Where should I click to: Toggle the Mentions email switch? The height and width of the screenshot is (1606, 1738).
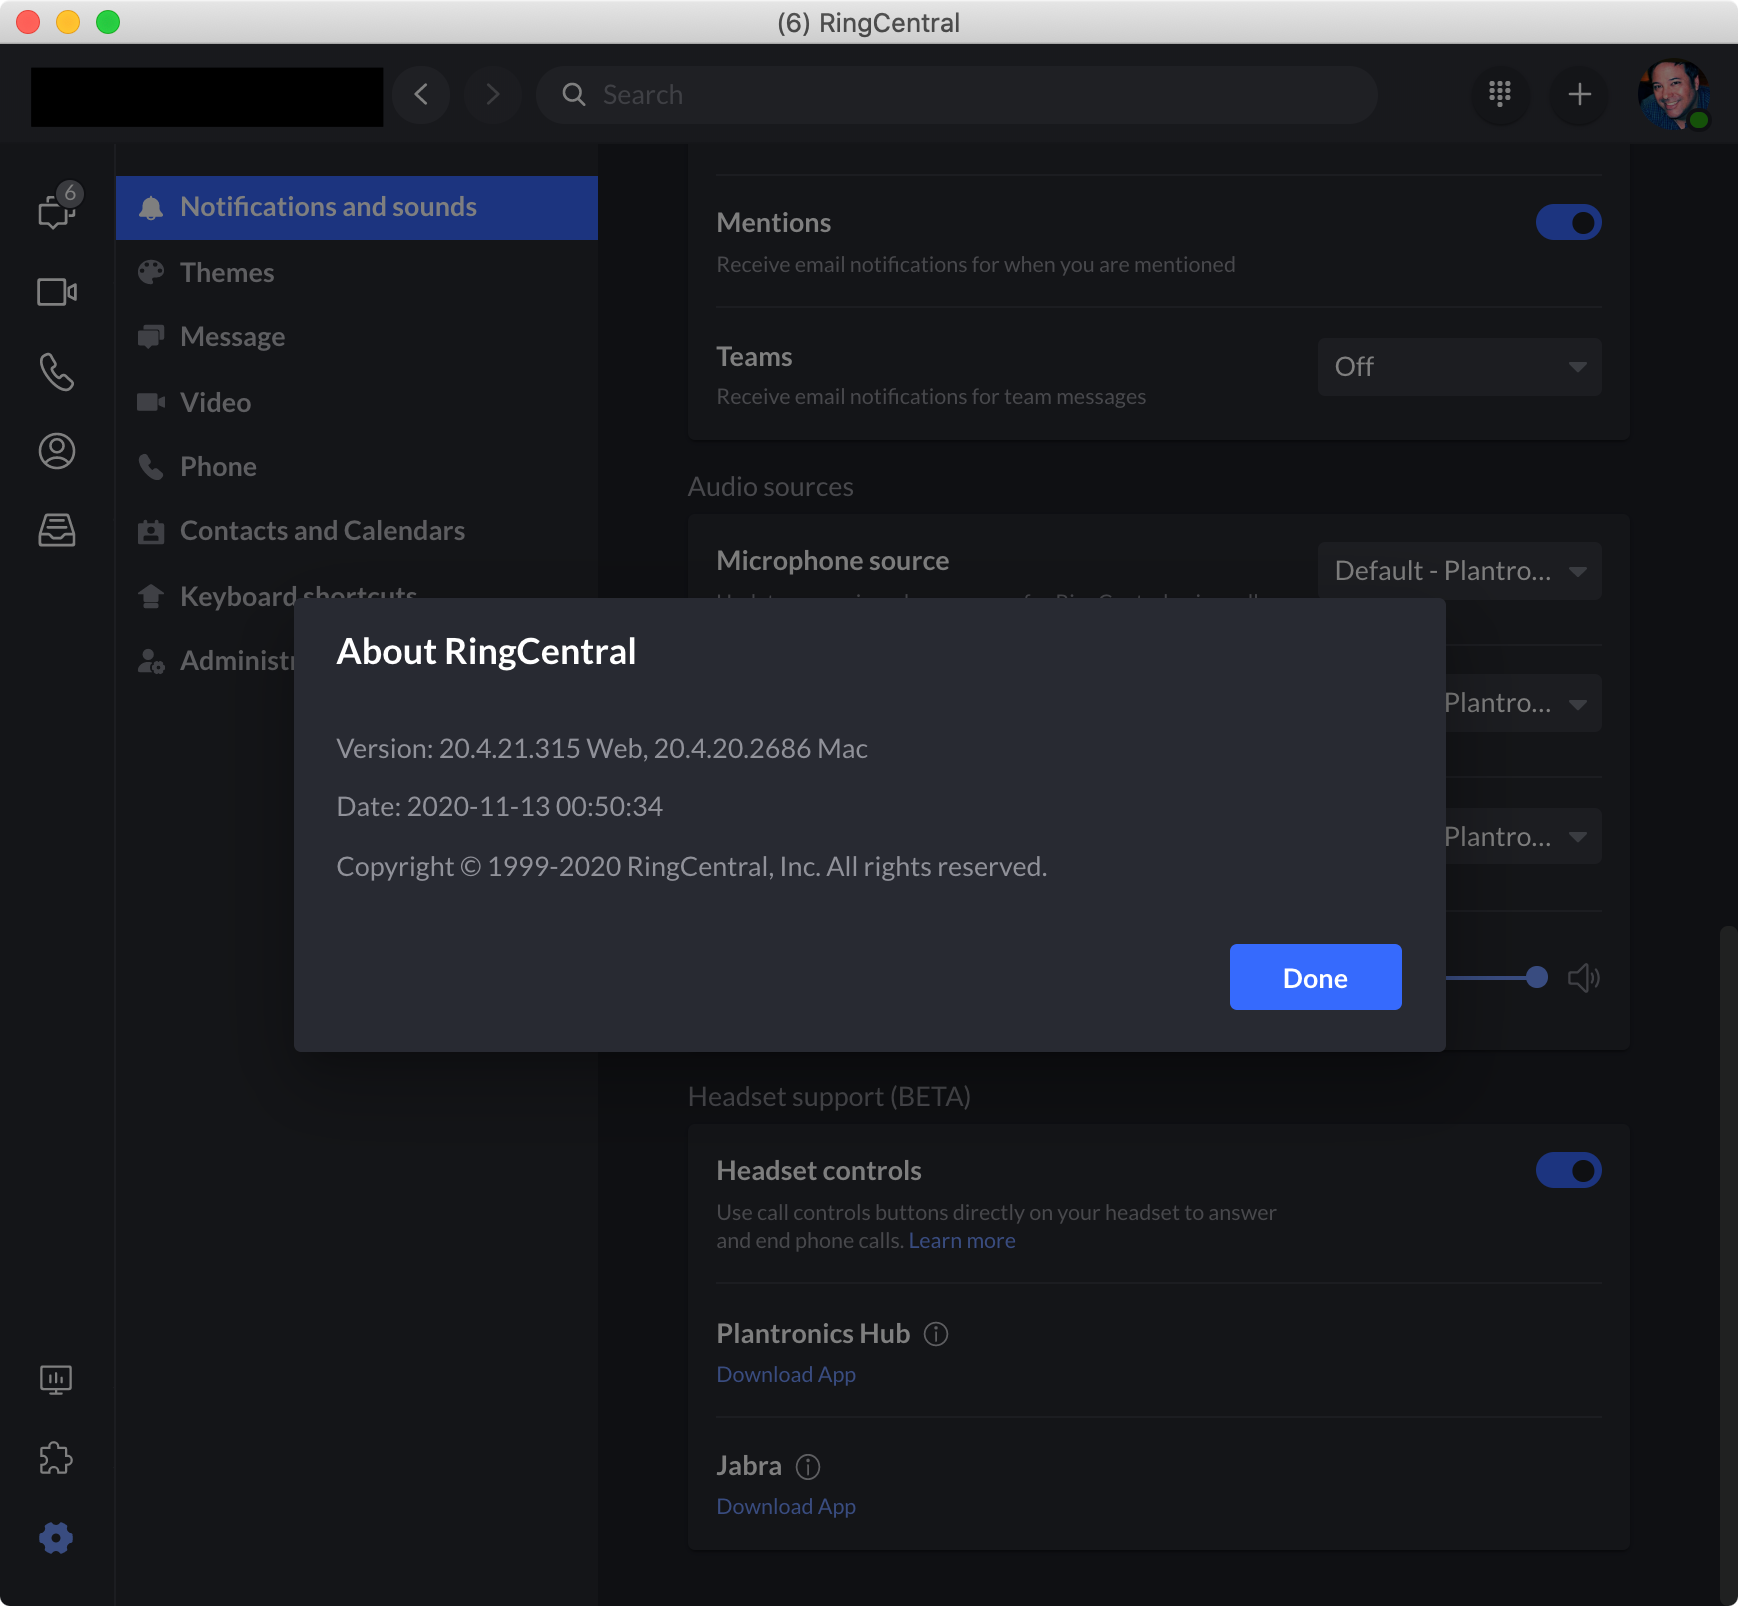1568,222
